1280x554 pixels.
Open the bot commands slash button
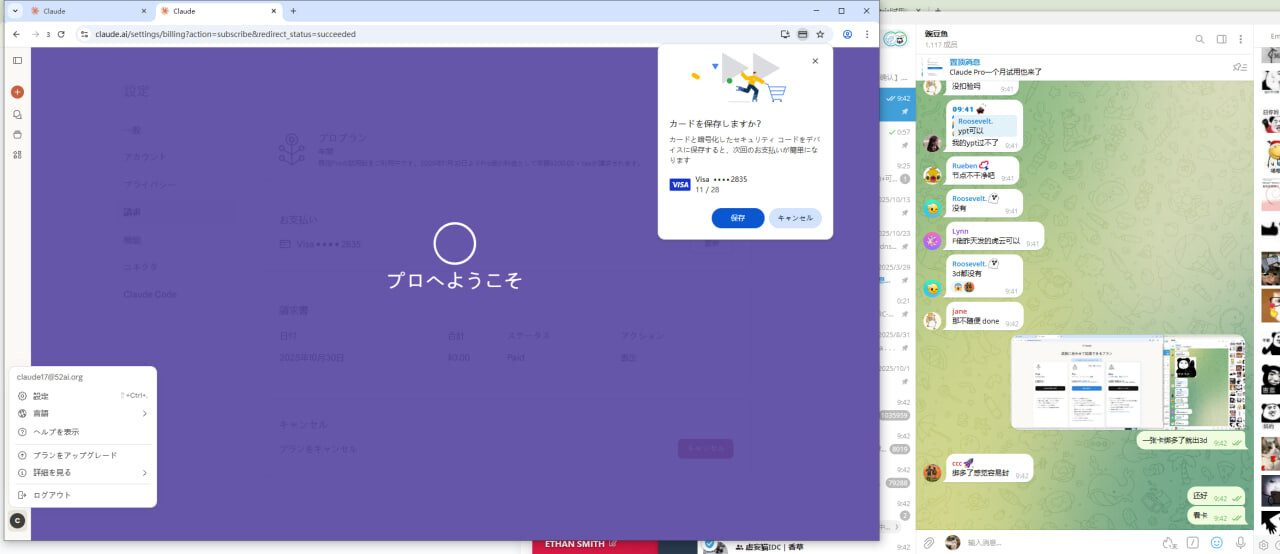pos(1193,542)
